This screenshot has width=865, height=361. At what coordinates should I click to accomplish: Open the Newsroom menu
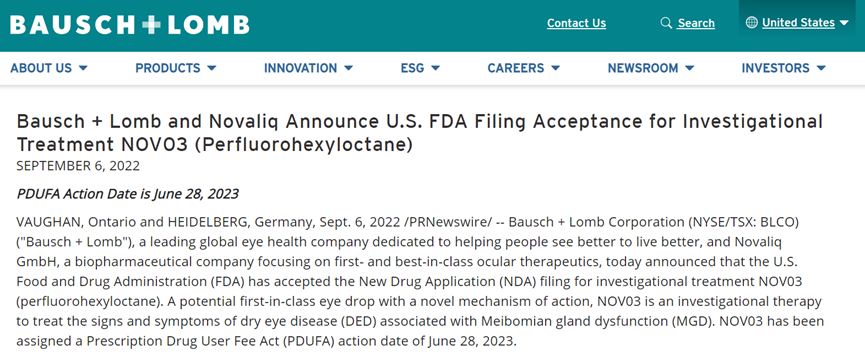tap(643, 68)
